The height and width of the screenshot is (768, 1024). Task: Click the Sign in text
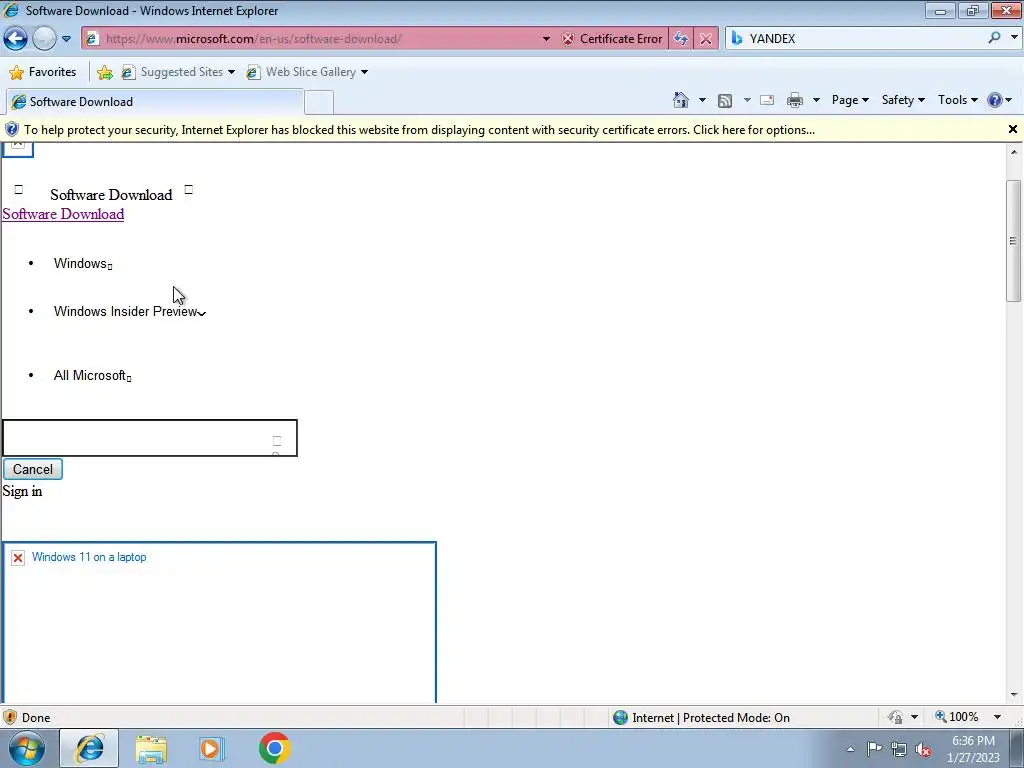click(22, 491)
